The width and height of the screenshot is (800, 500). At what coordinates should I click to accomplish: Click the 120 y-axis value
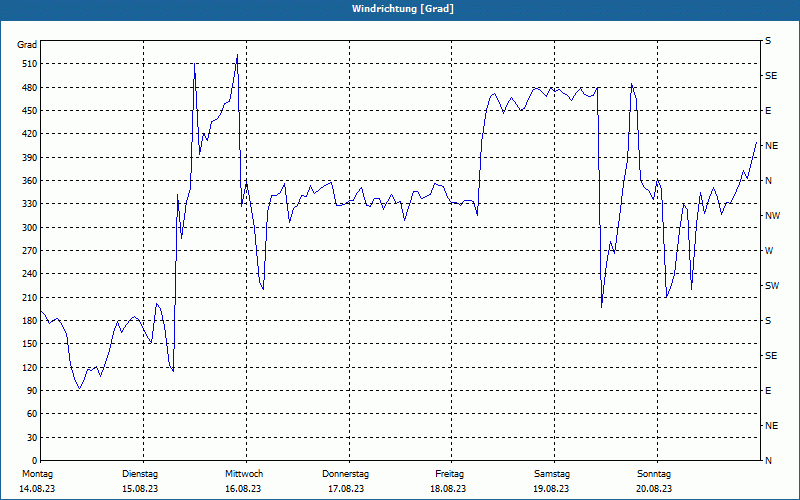coord(30,367)
